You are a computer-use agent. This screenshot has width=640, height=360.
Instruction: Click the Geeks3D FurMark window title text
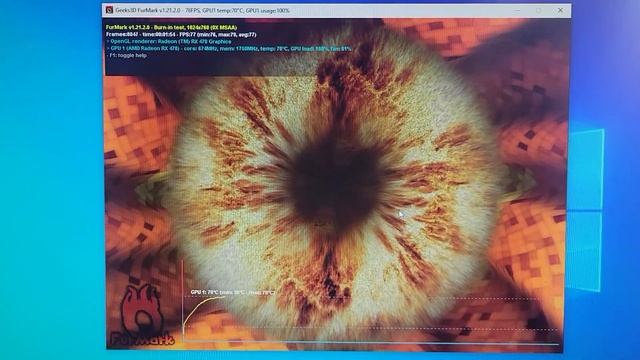[202, 11]
